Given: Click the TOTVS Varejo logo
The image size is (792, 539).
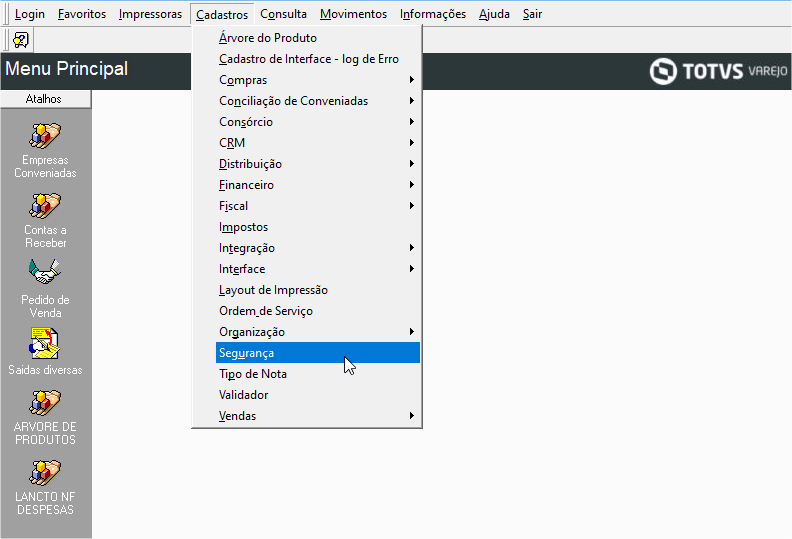Looking at the screenshot, I should 718,71.
